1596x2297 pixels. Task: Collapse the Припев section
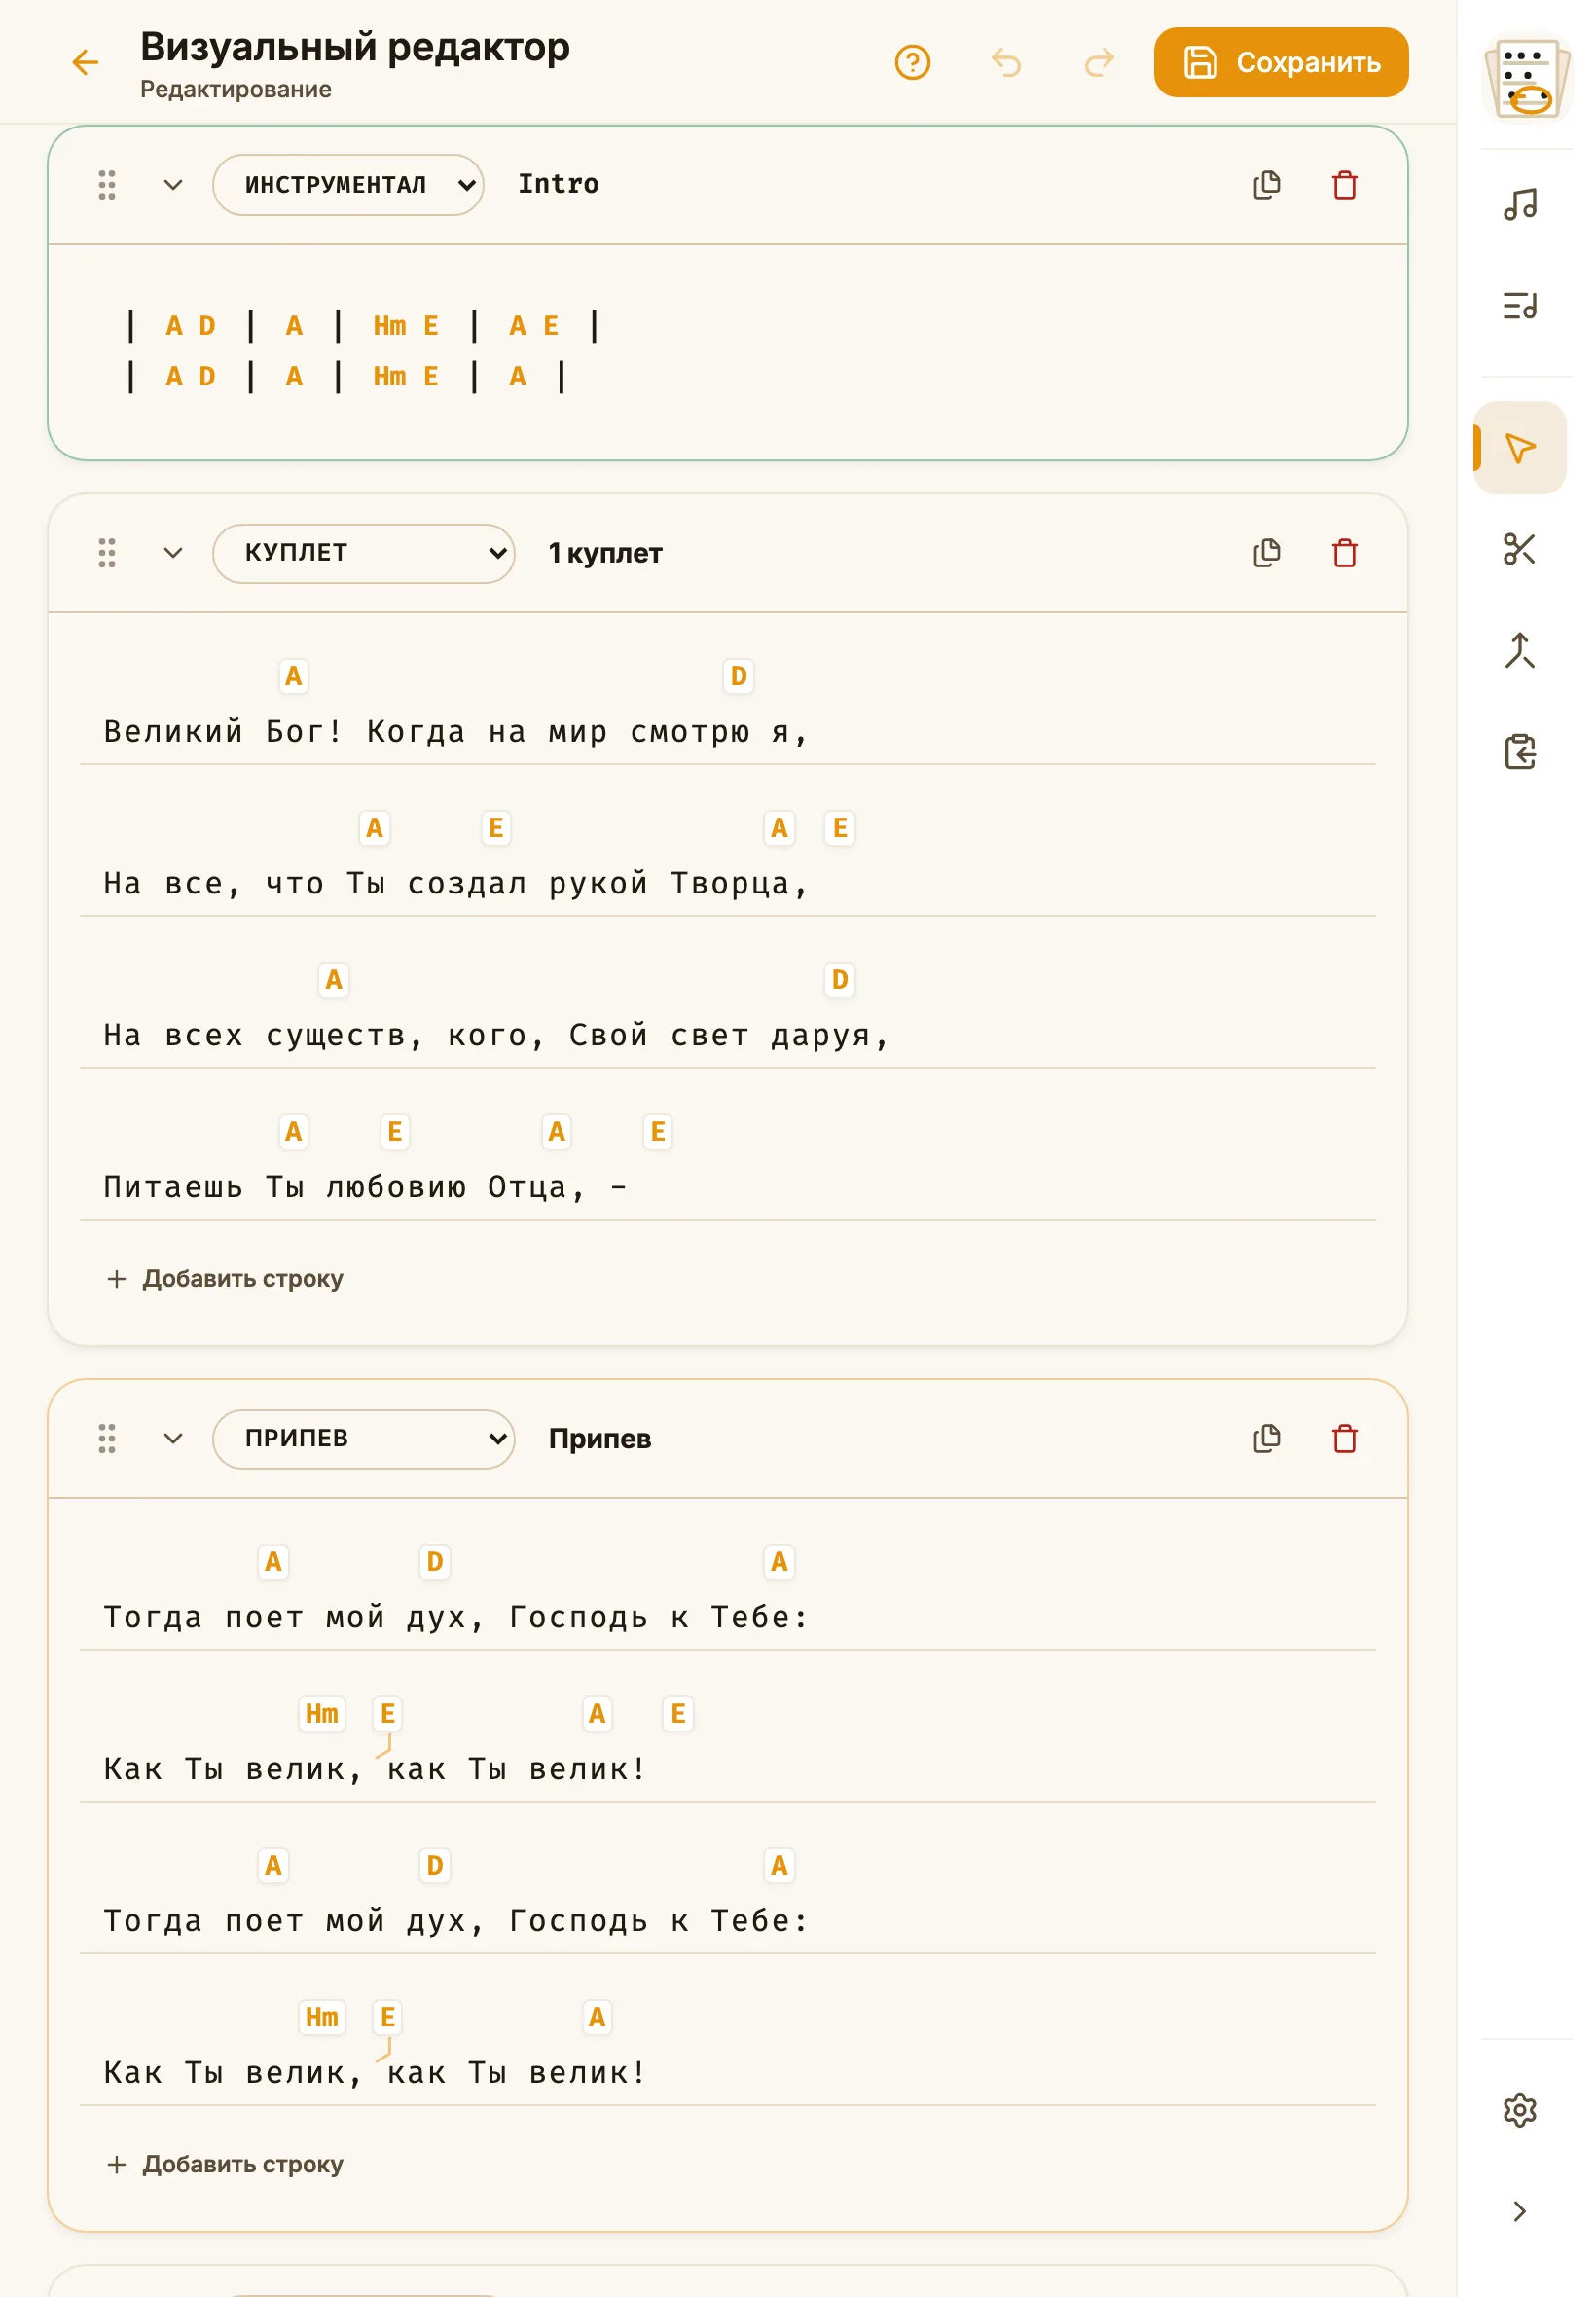pyautogui.click(x=173, y=1438)
